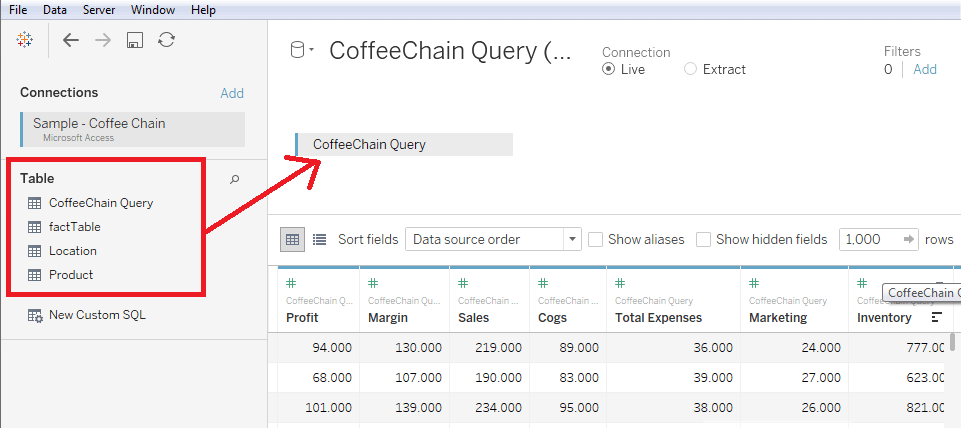Image resolution: width=961 pixels, height=428 pixels.
Task: Click the Profit cell showing 94.000
Action: pyautogui.click(x=318, y=348)
